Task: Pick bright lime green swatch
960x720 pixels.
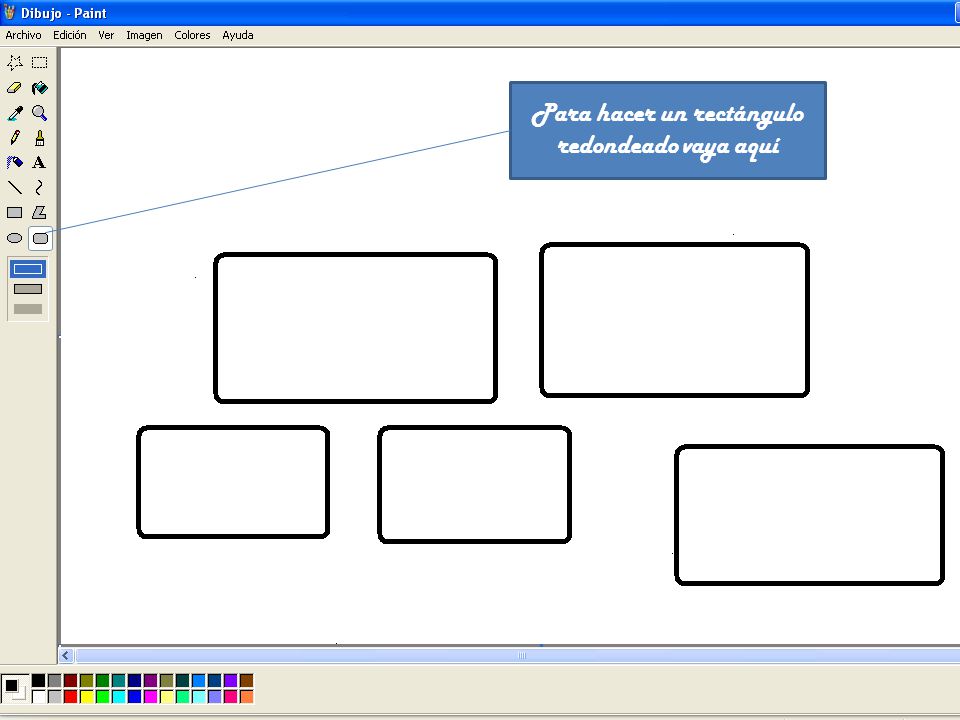Action: [102, 697]
